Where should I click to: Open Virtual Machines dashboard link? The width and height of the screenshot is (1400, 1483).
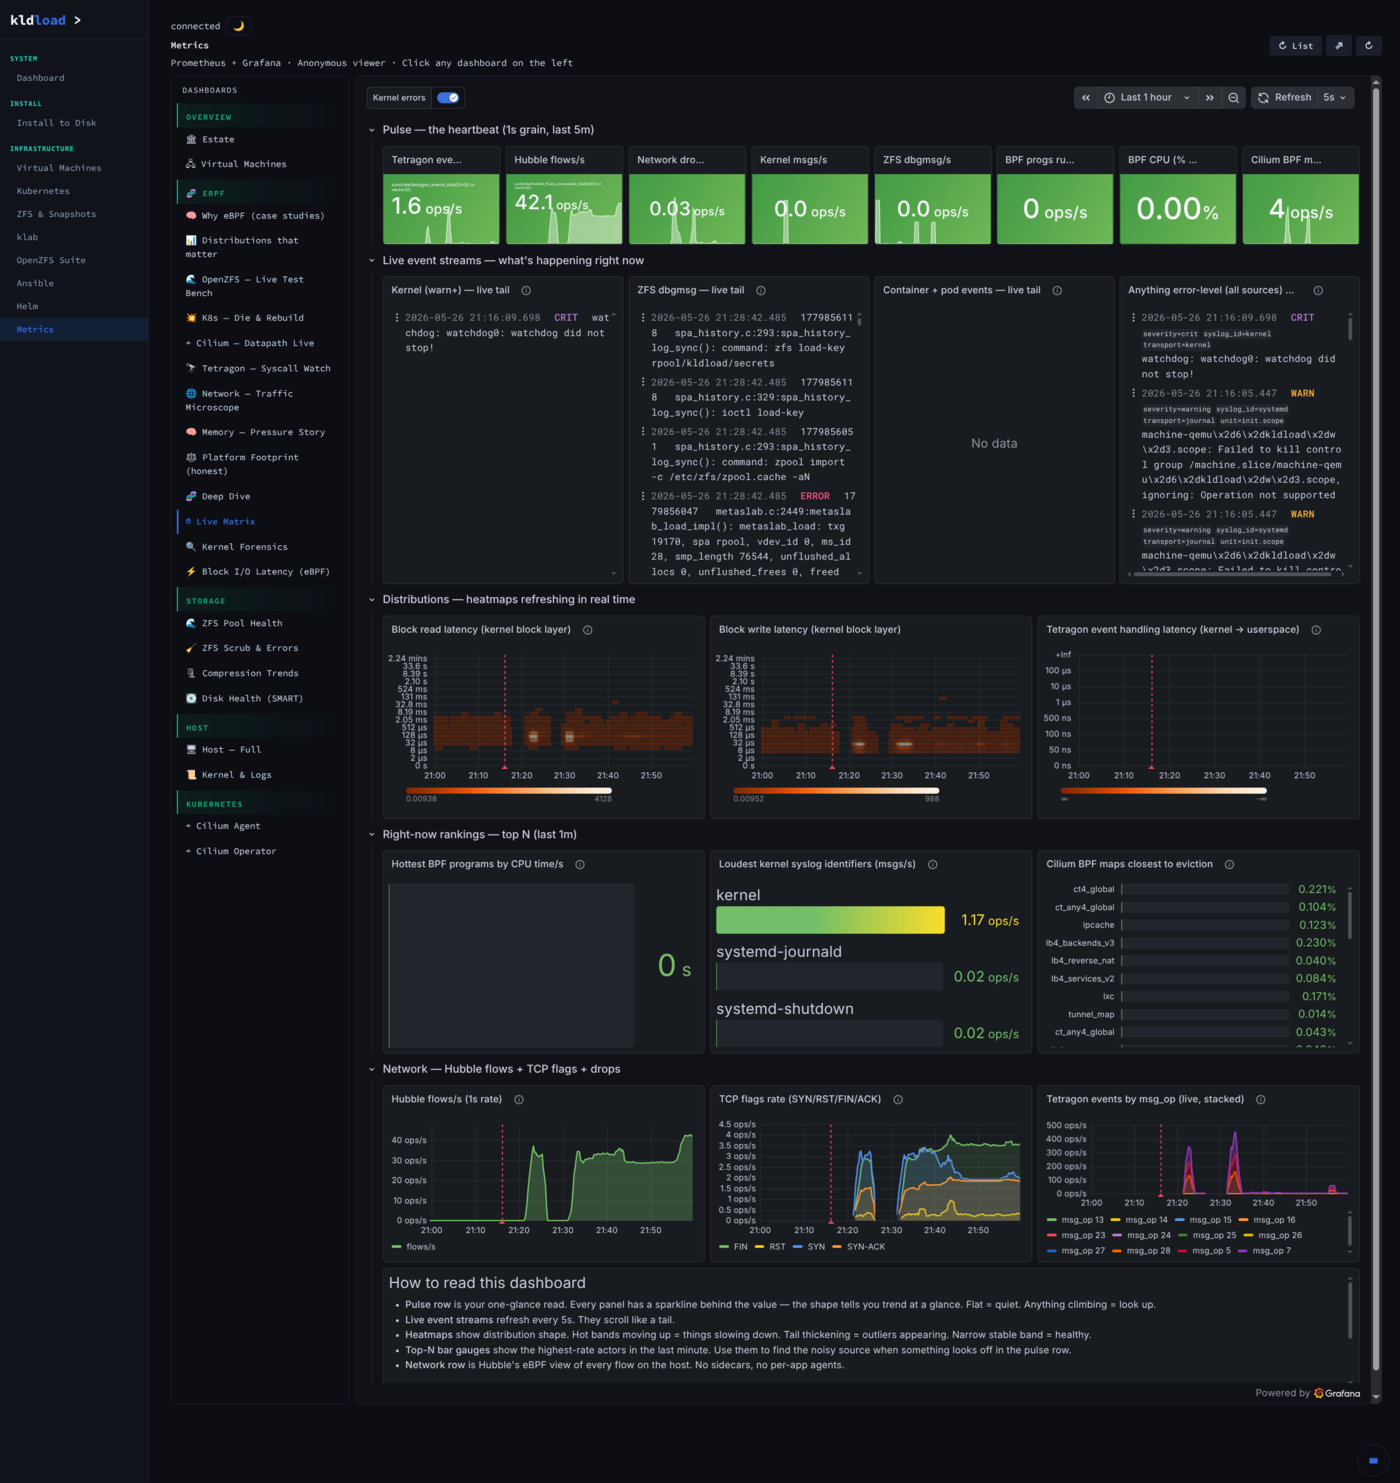coord(243,164)
